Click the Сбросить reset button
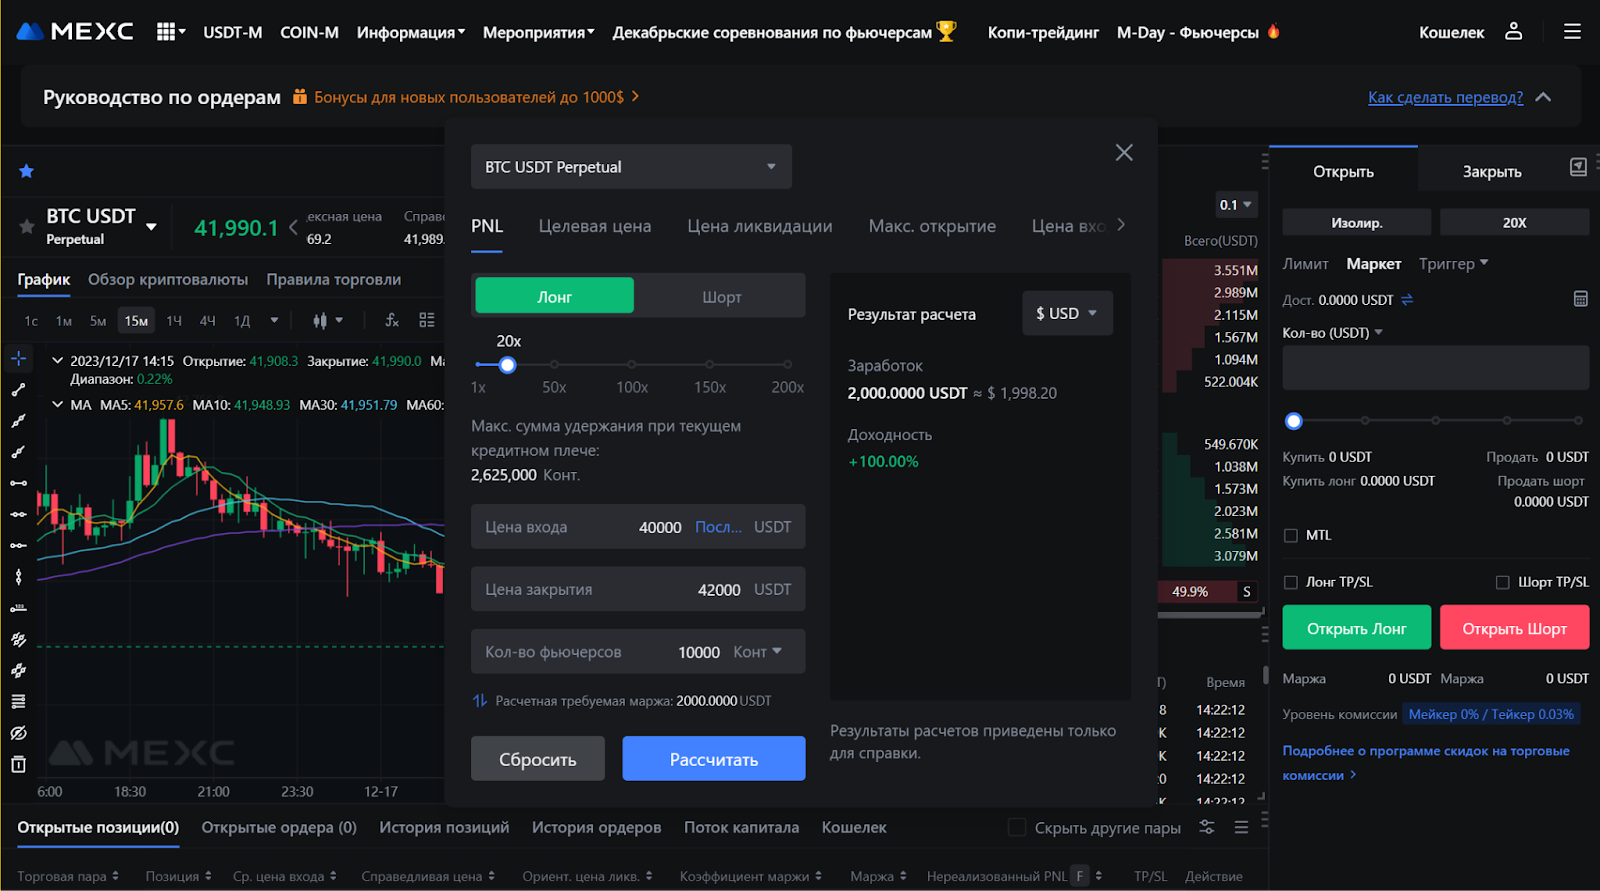 pos(538,759)
